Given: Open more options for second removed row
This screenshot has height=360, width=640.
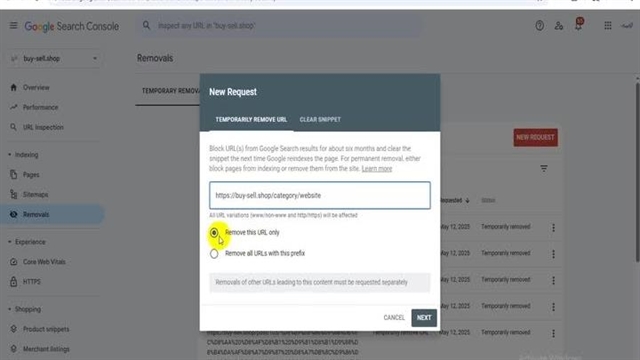Looking at the screenshot, I should tap(553, 254).
